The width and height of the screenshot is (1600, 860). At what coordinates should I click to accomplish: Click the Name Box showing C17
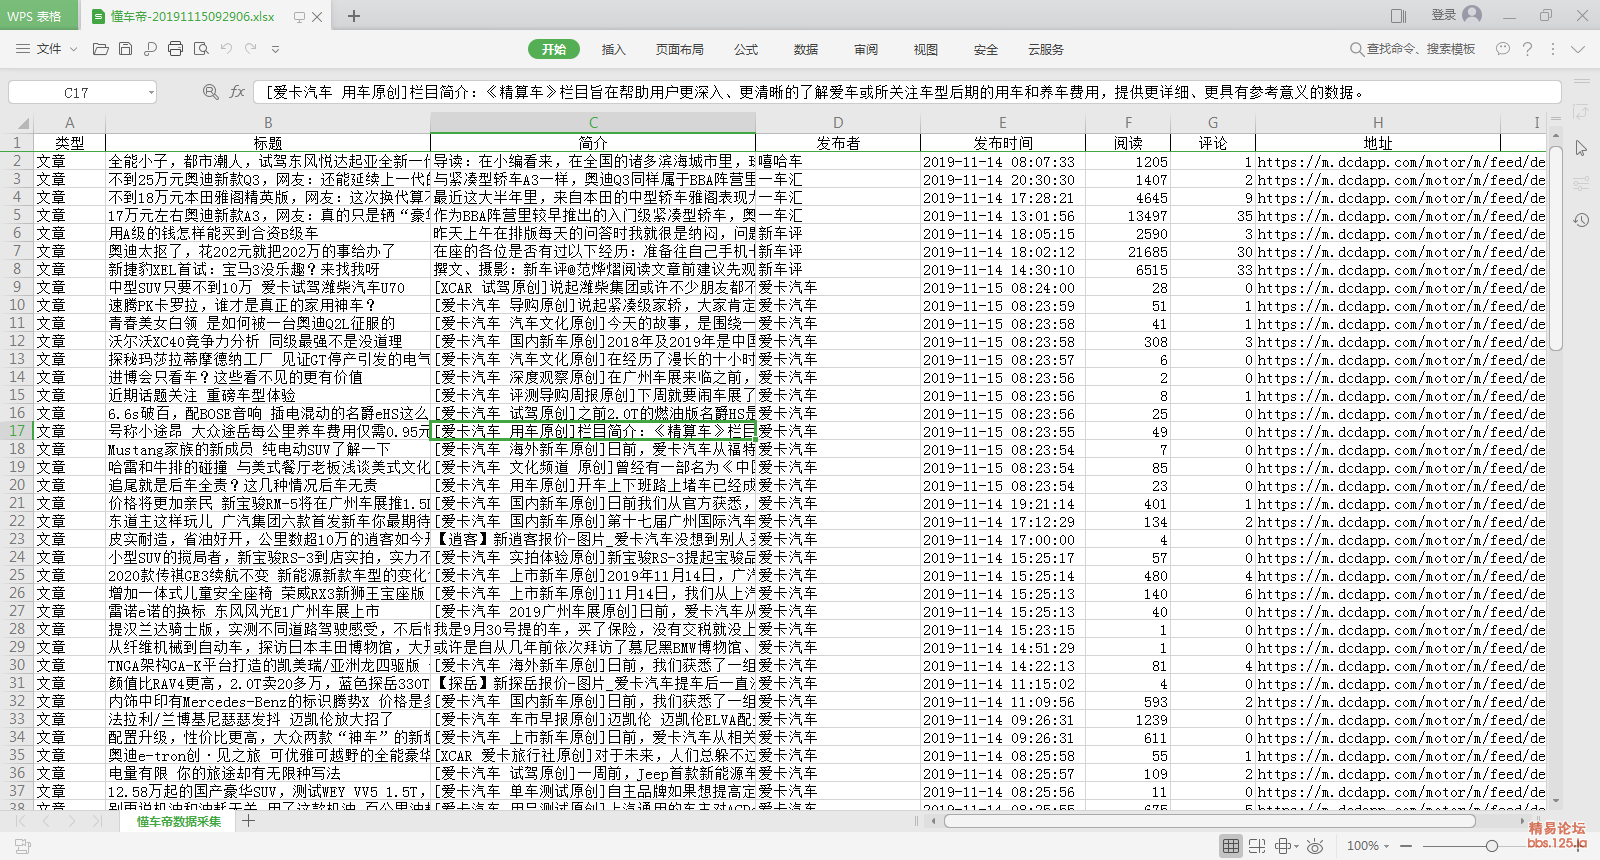point(76,92)
